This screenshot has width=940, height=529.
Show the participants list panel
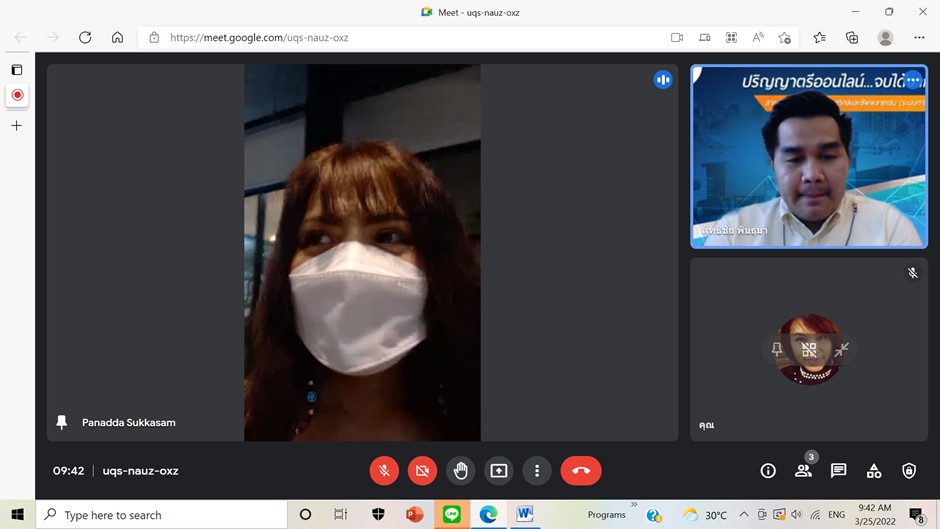click(x=803, y=471)
